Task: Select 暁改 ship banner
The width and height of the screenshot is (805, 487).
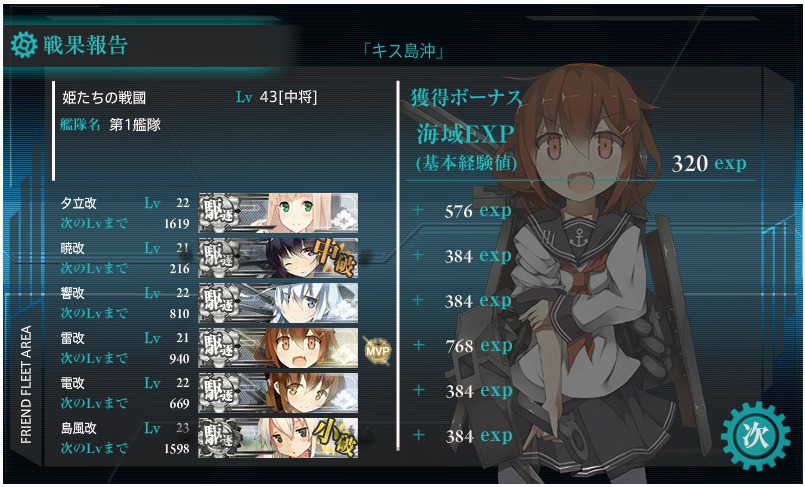Action: pos(278,258)
